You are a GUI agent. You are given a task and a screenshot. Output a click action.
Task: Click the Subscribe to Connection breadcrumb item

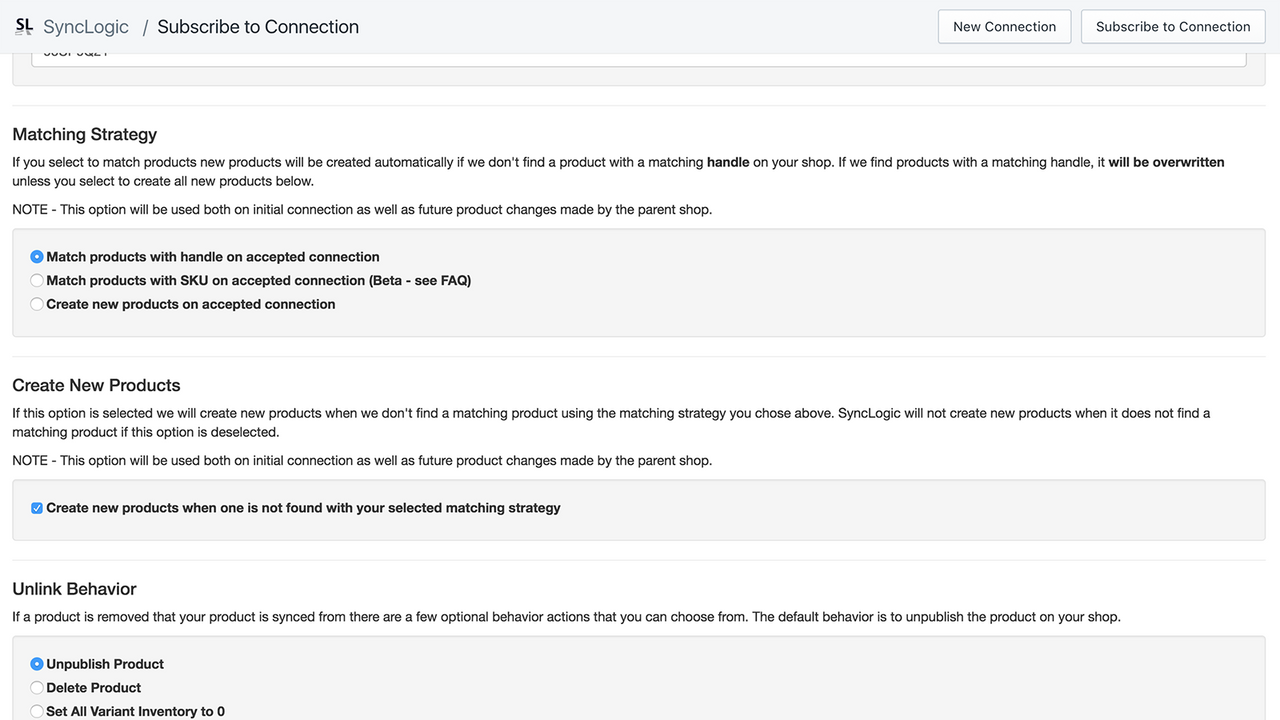257,27
